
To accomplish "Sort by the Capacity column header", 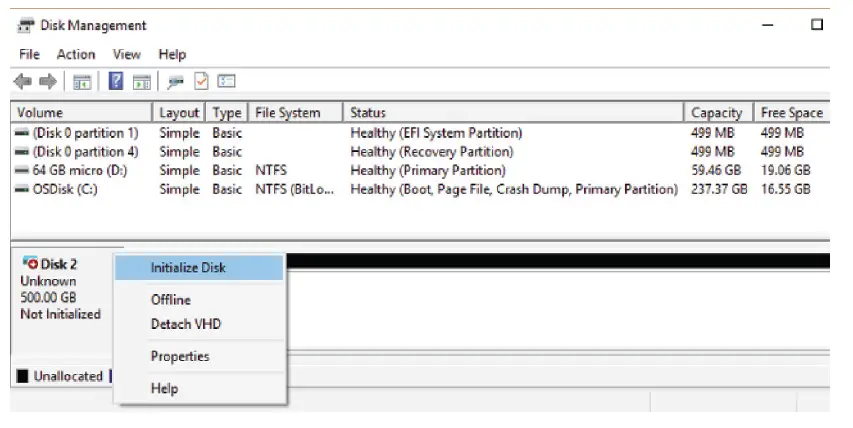I will point(719,113).
